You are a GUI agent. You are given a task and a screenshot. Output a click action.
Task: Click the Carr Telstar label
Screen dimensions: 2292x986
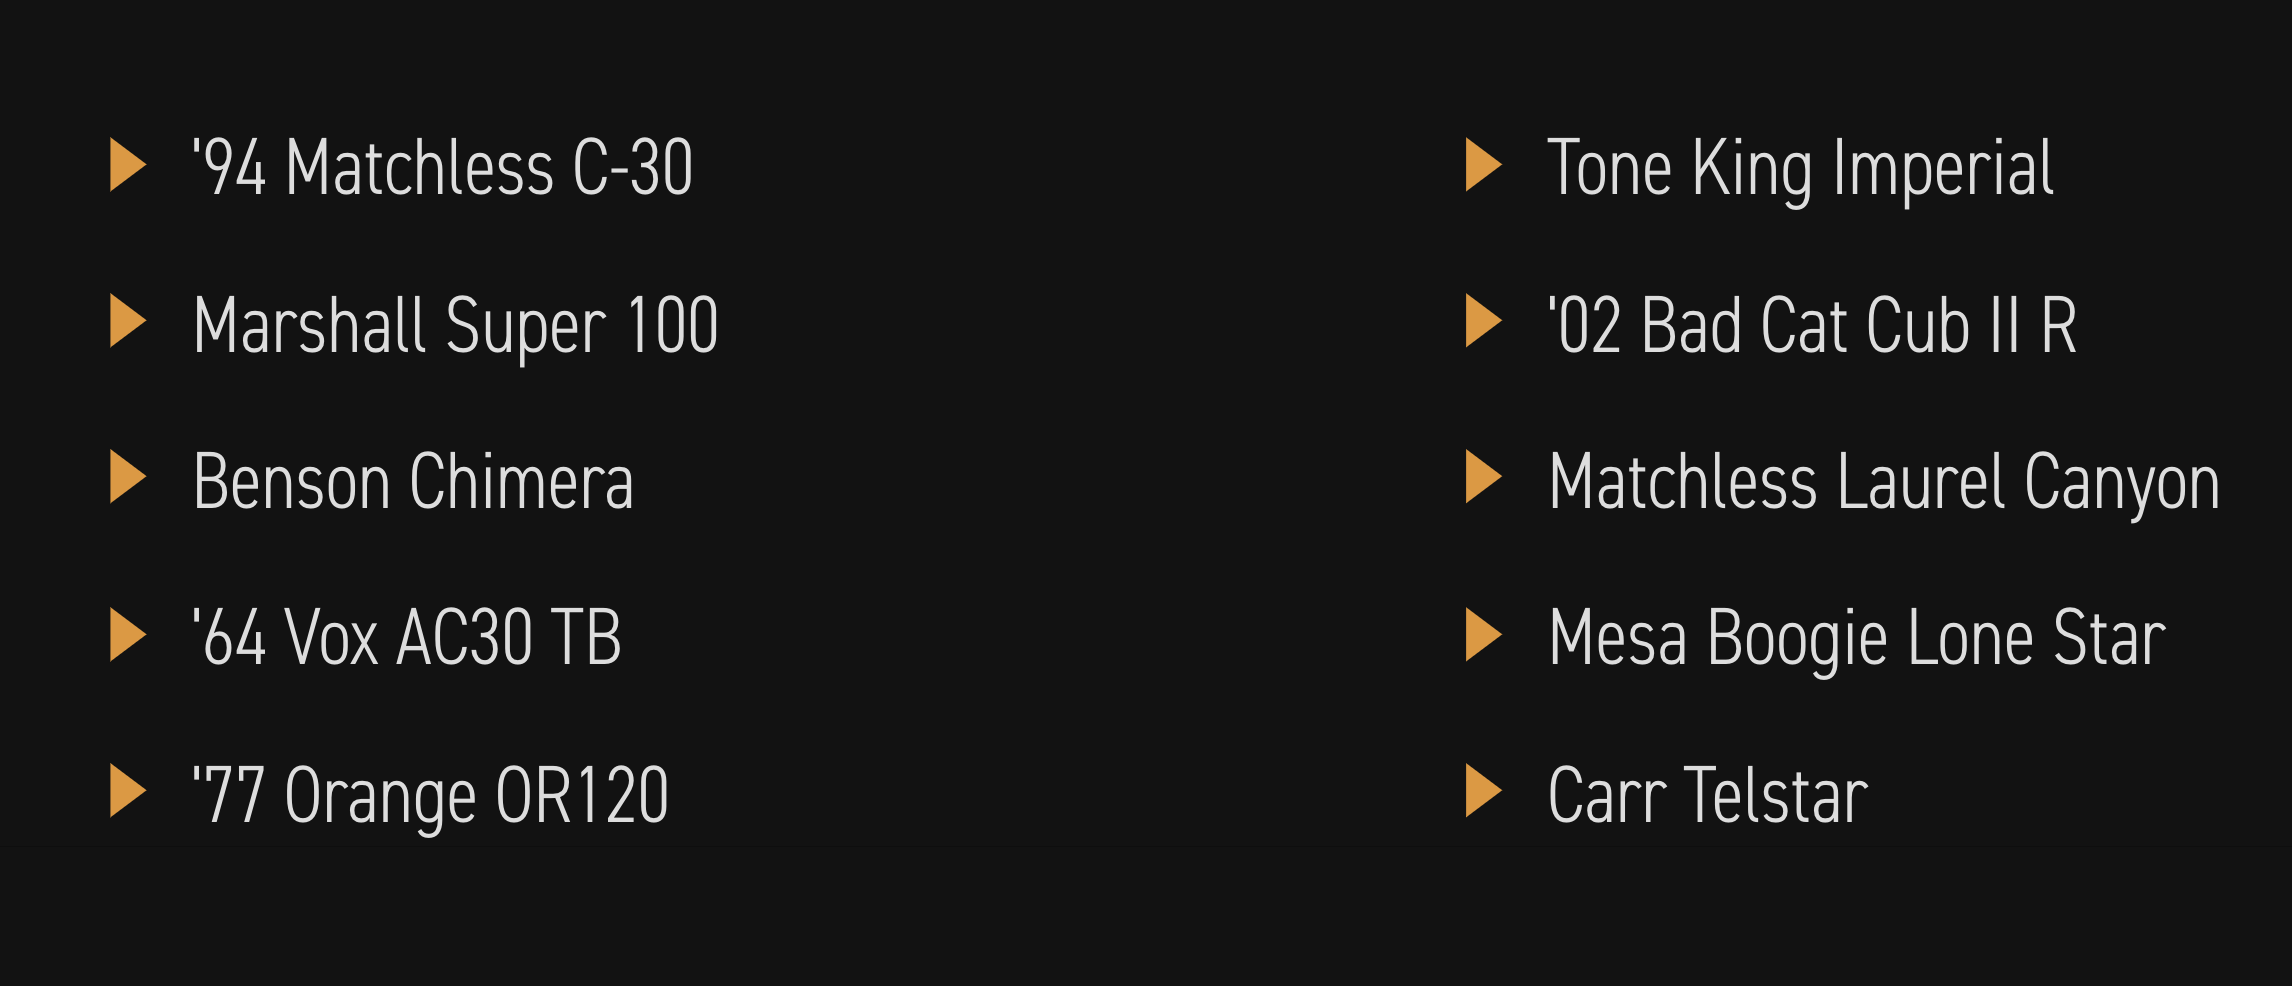point(1709,795)
